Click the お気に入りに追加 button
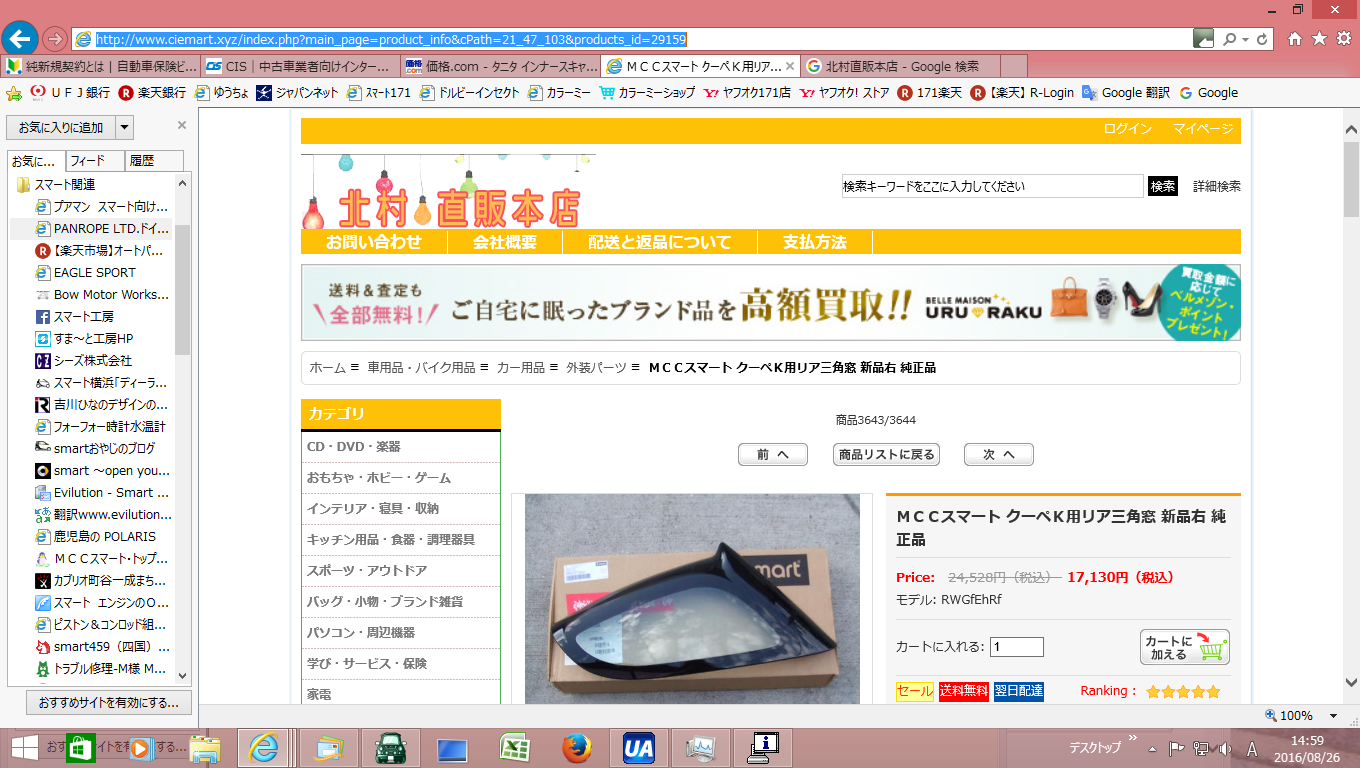 [x=61, y=127]
